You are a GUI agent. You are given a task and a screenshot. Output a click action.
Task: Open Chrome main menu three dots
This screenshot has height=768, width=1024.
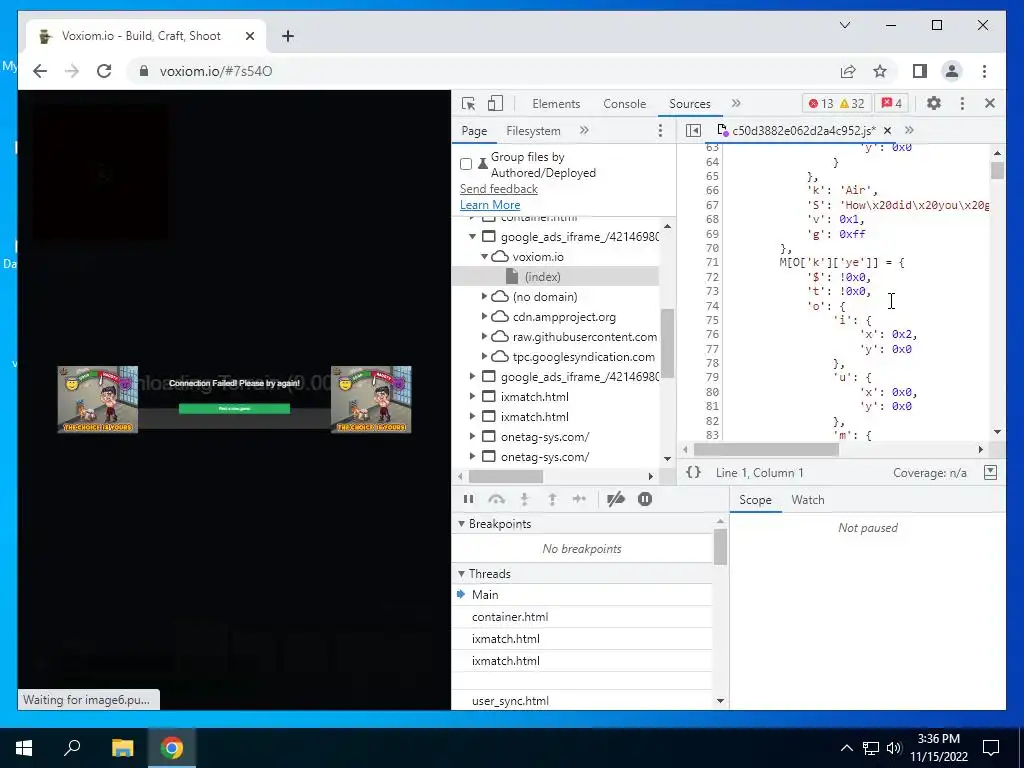984,71
